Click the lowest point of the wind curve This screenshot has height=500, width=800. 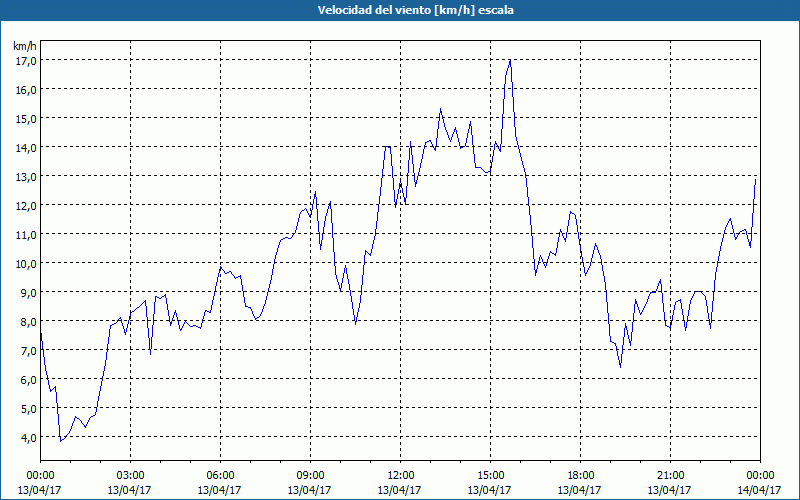[x=61, y=441]
